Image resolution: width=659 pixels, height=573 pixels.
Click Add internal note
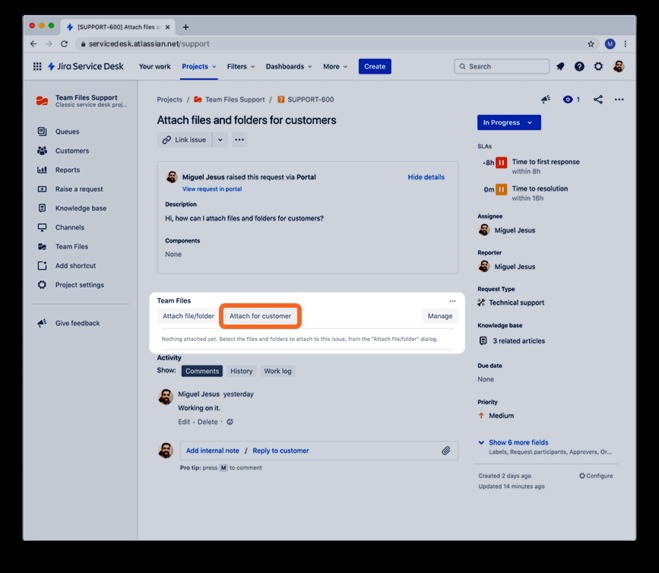(x=213, y=451)
